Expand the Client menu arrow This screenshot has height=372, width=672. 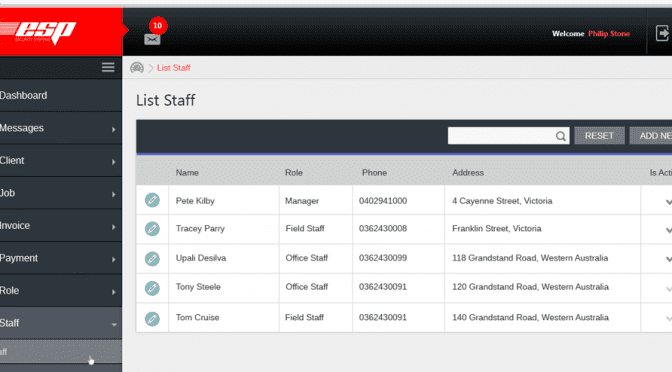114,162
